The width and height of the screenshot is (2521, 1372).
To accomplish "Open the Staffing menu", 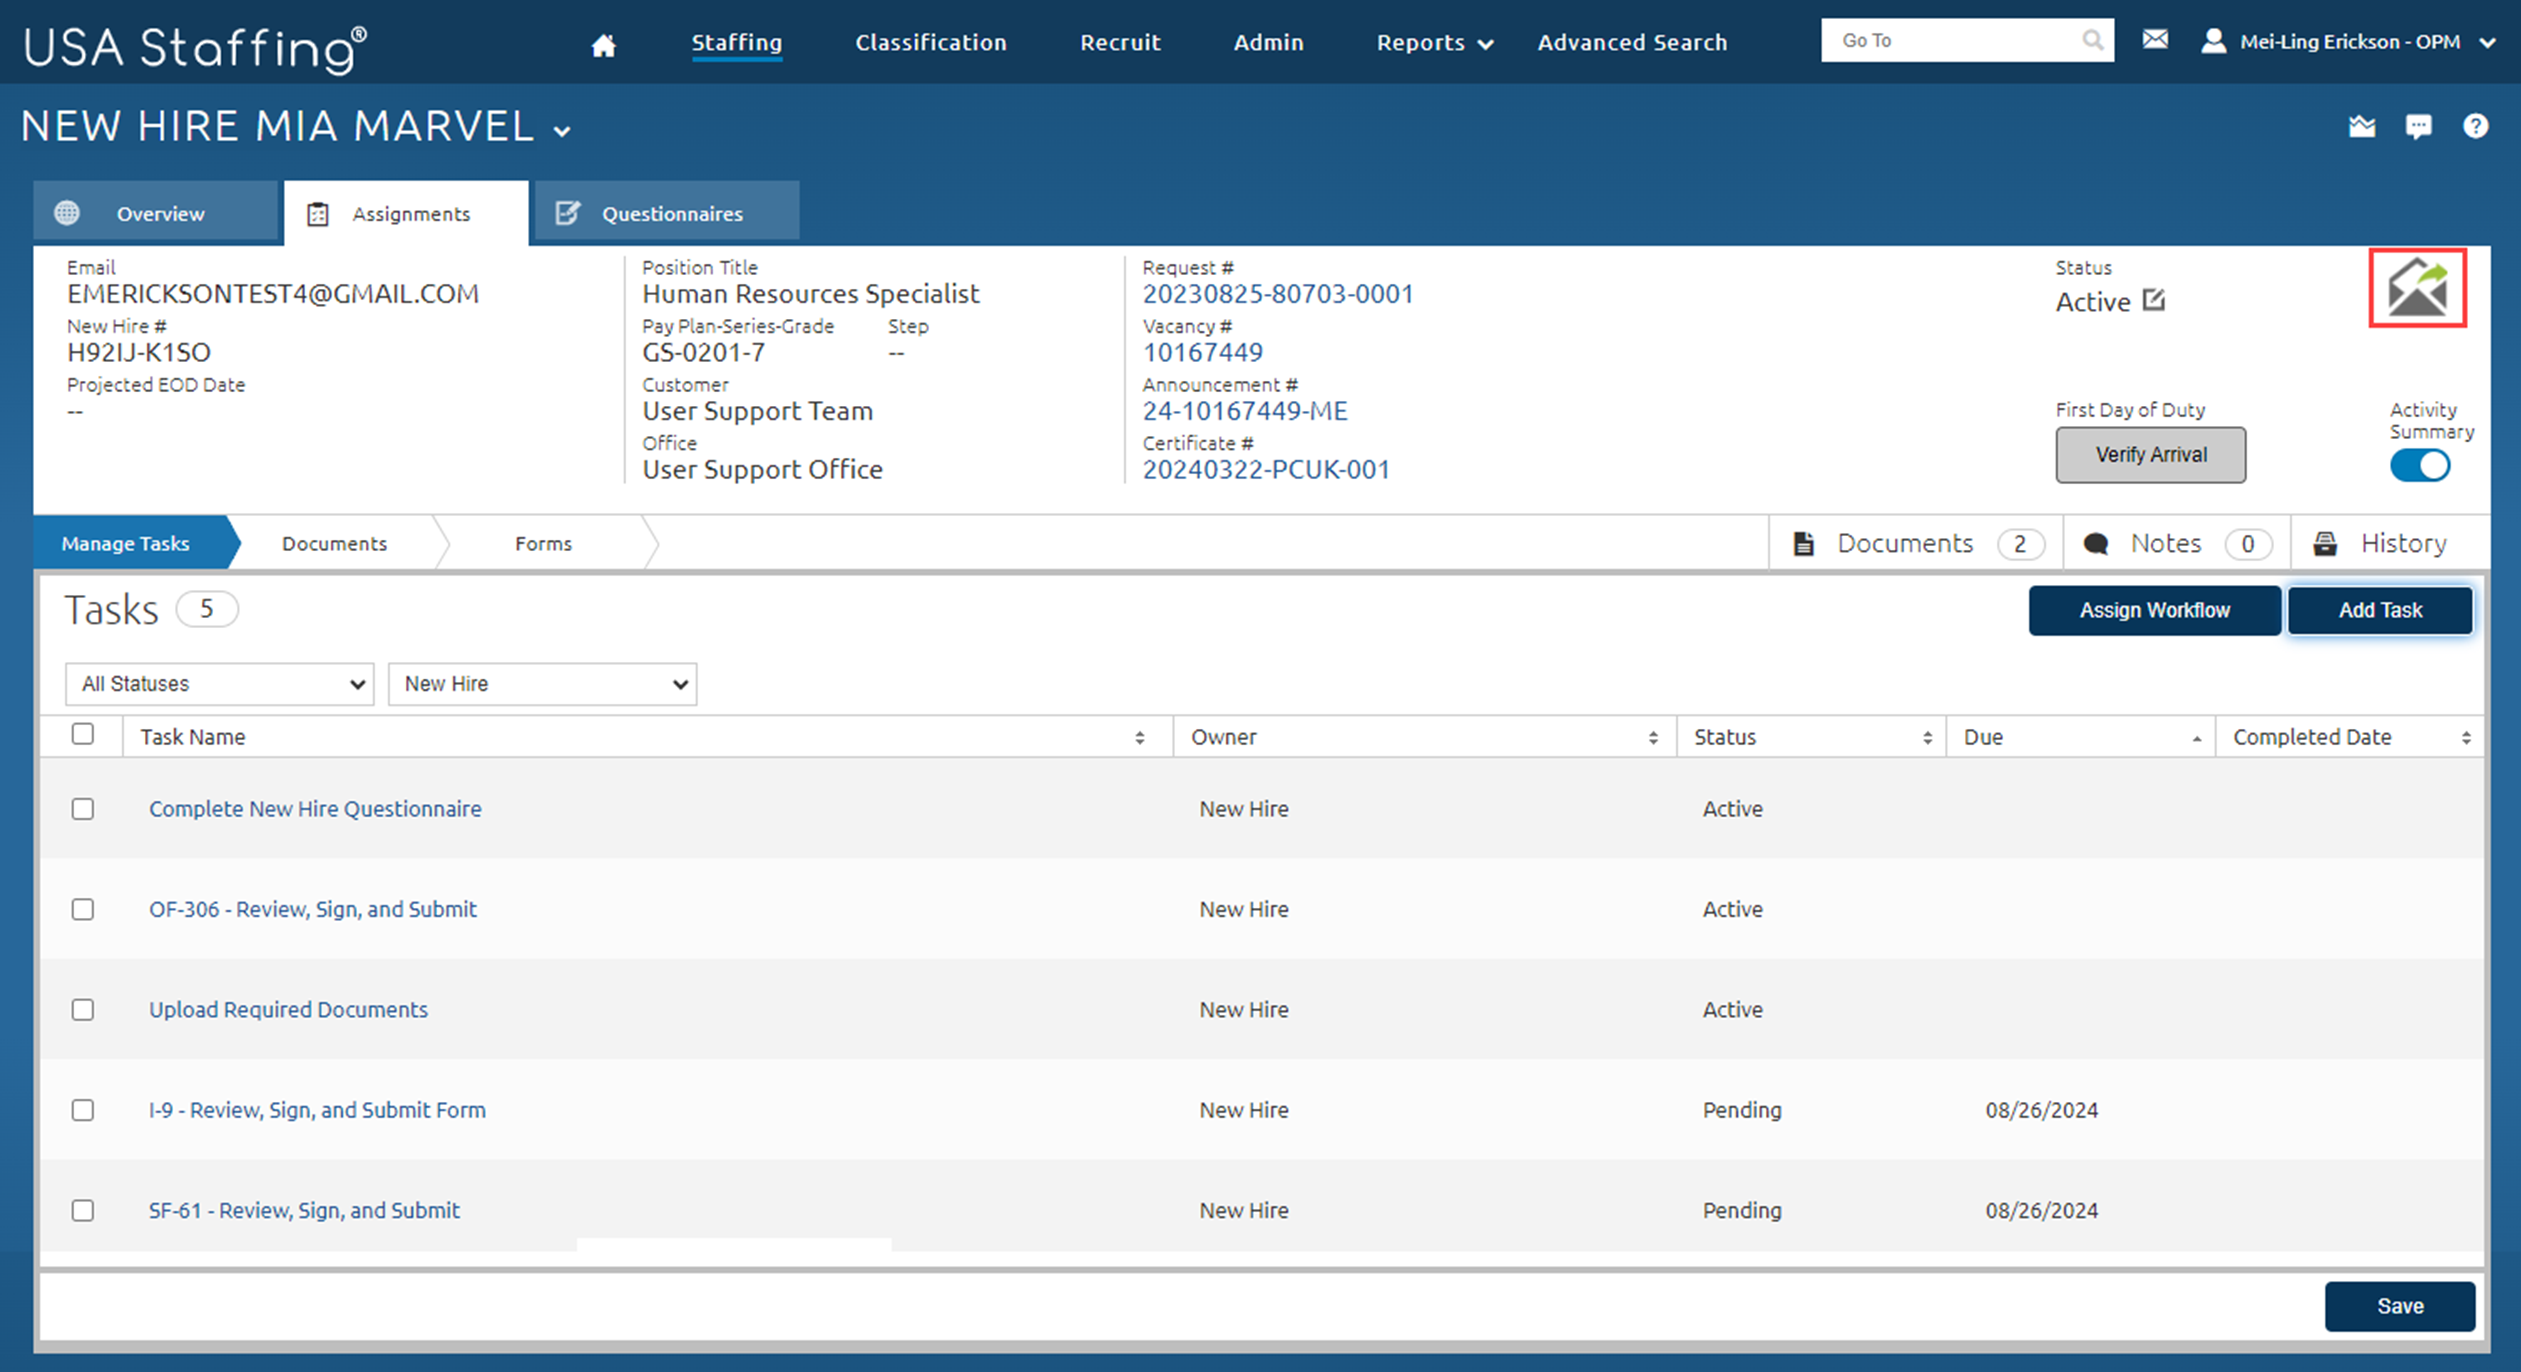I will [x=737, y=42].
